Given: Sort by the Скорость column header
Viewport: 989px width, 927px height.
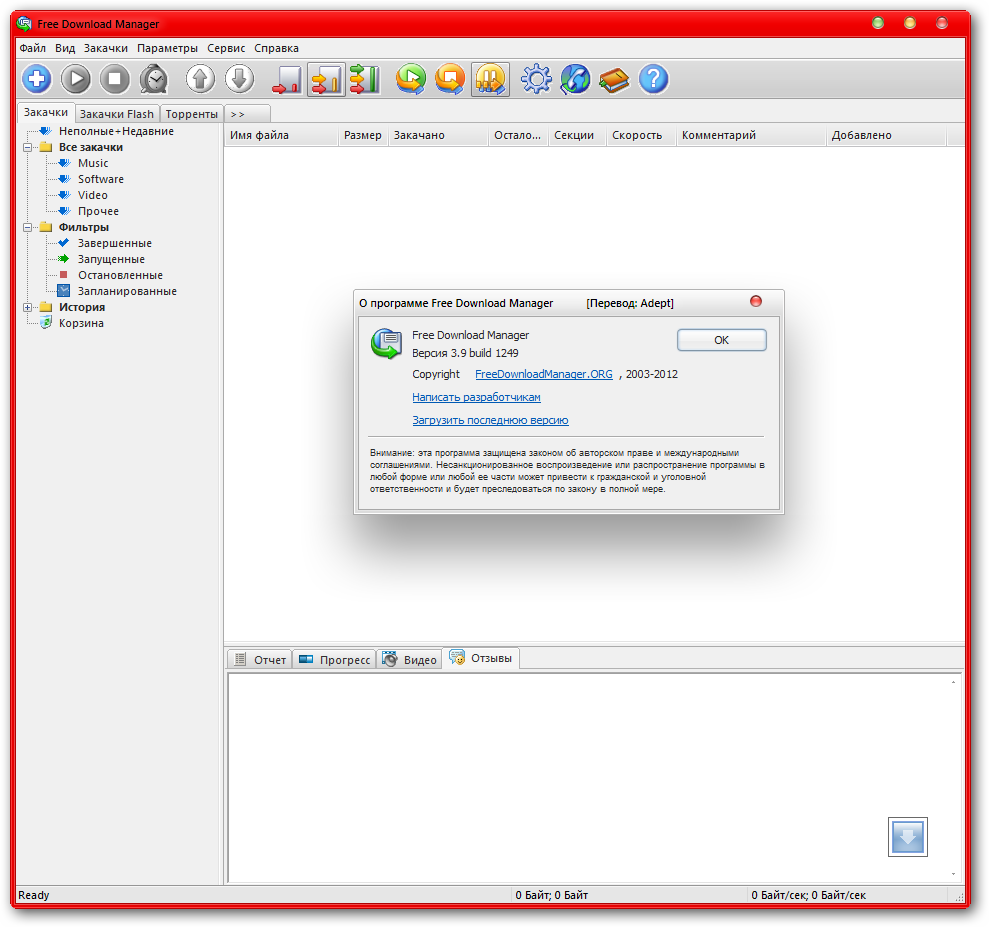Looking at the screenshot, I should (641, 135).
